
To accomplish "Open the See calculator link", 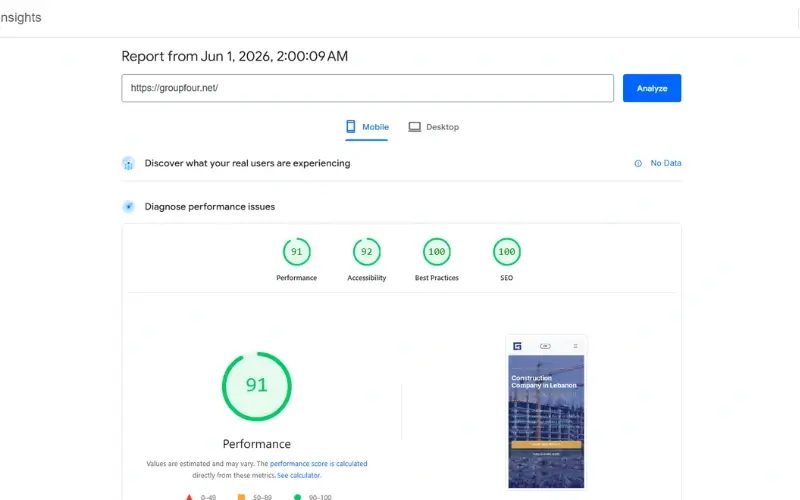I will (299, 476).
